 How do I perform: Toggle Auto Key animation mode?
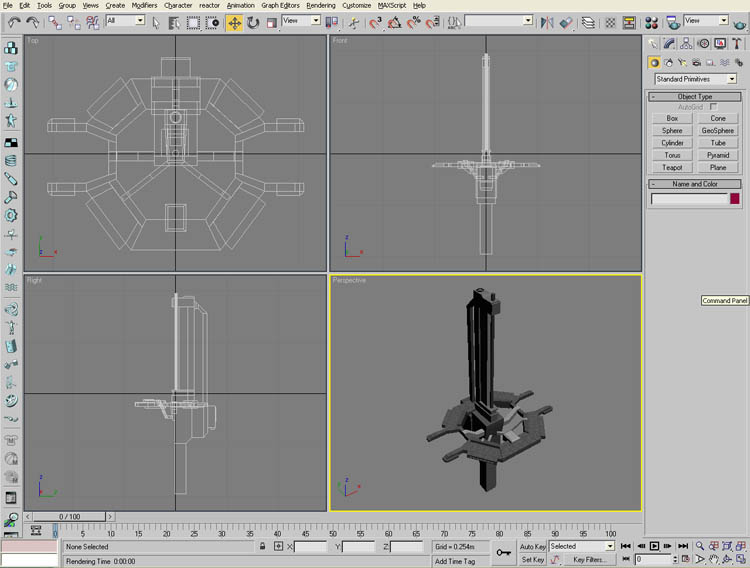click(x=532, y=547)
